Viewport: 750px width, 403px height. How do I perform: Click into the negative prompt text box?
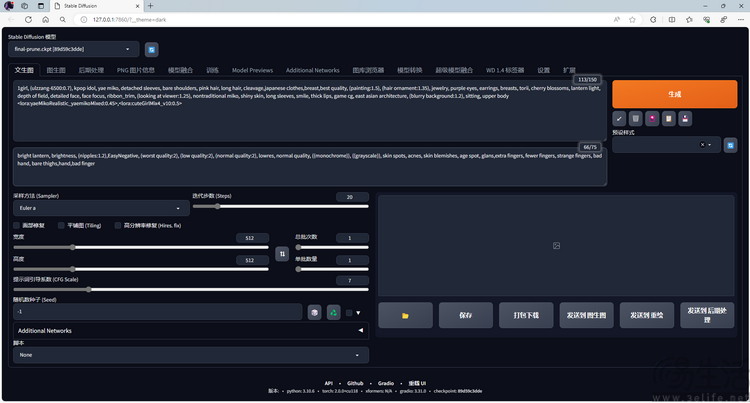[x=309, y=167]
